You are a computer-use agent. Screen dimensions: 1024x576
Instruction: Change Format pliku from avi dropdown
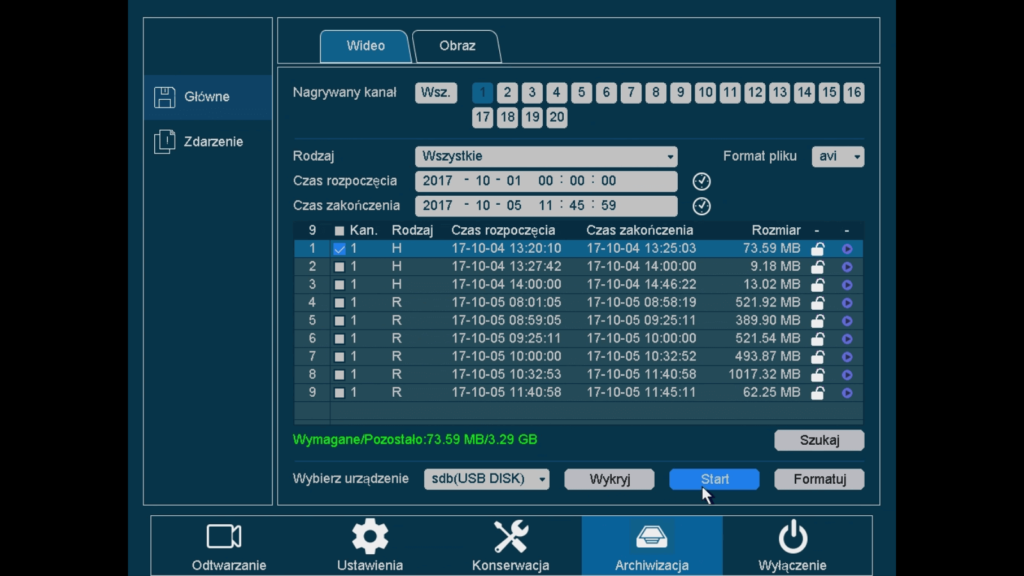click(x=838, y=156)
